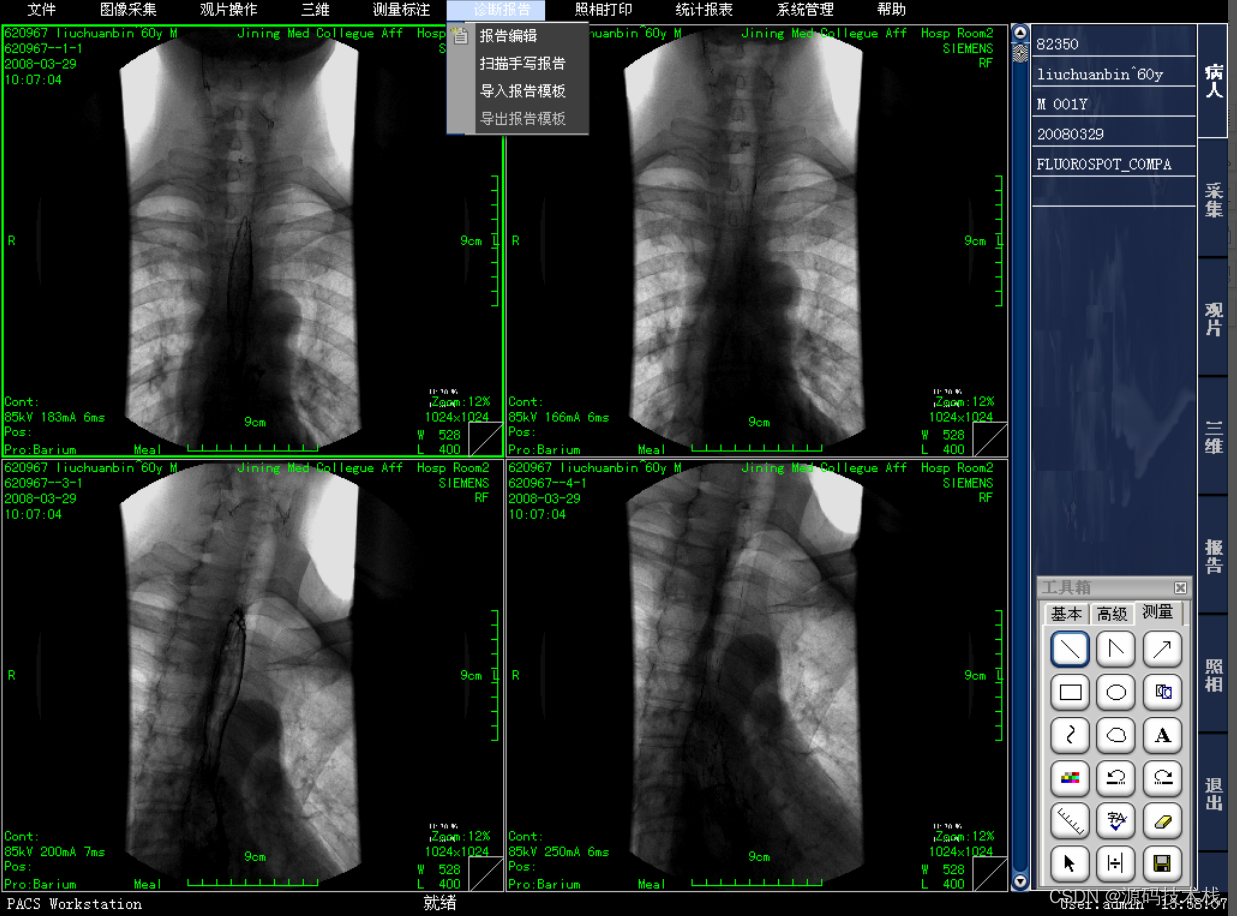Open the 文件 menu
1237x916 pixels.
(x=42, y=10)
